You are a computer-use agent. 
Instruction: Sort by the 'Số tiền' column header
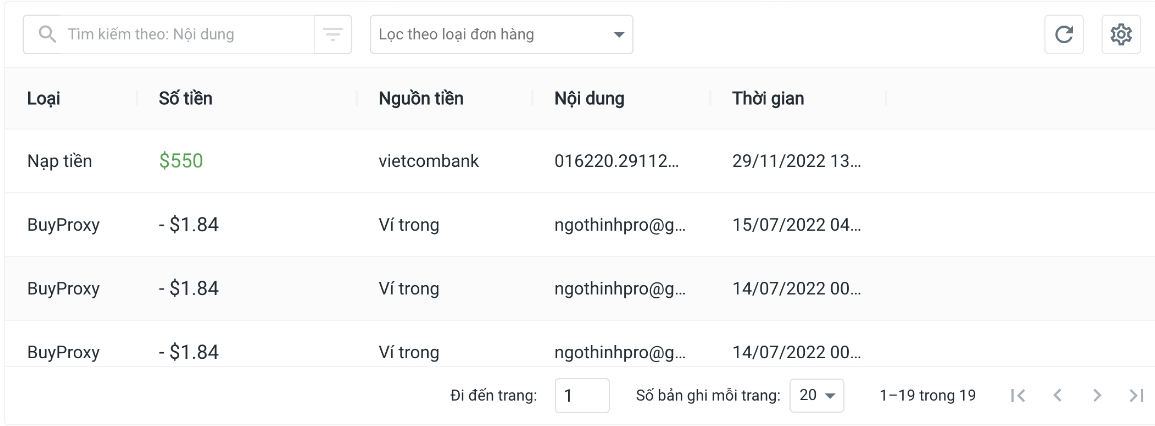[x=186, y=98]
